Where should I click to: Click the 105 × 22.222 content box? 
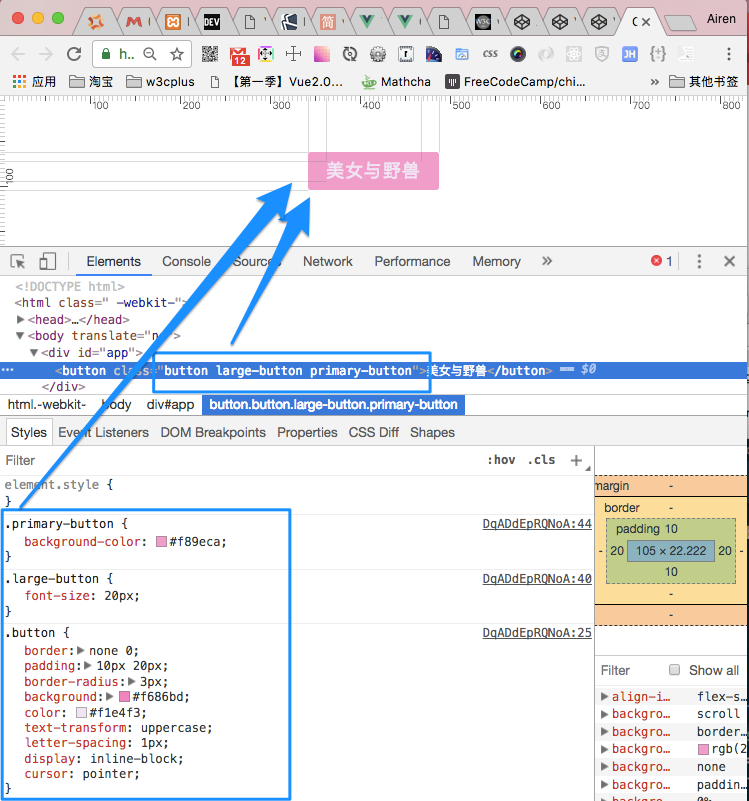pos(671,551)
